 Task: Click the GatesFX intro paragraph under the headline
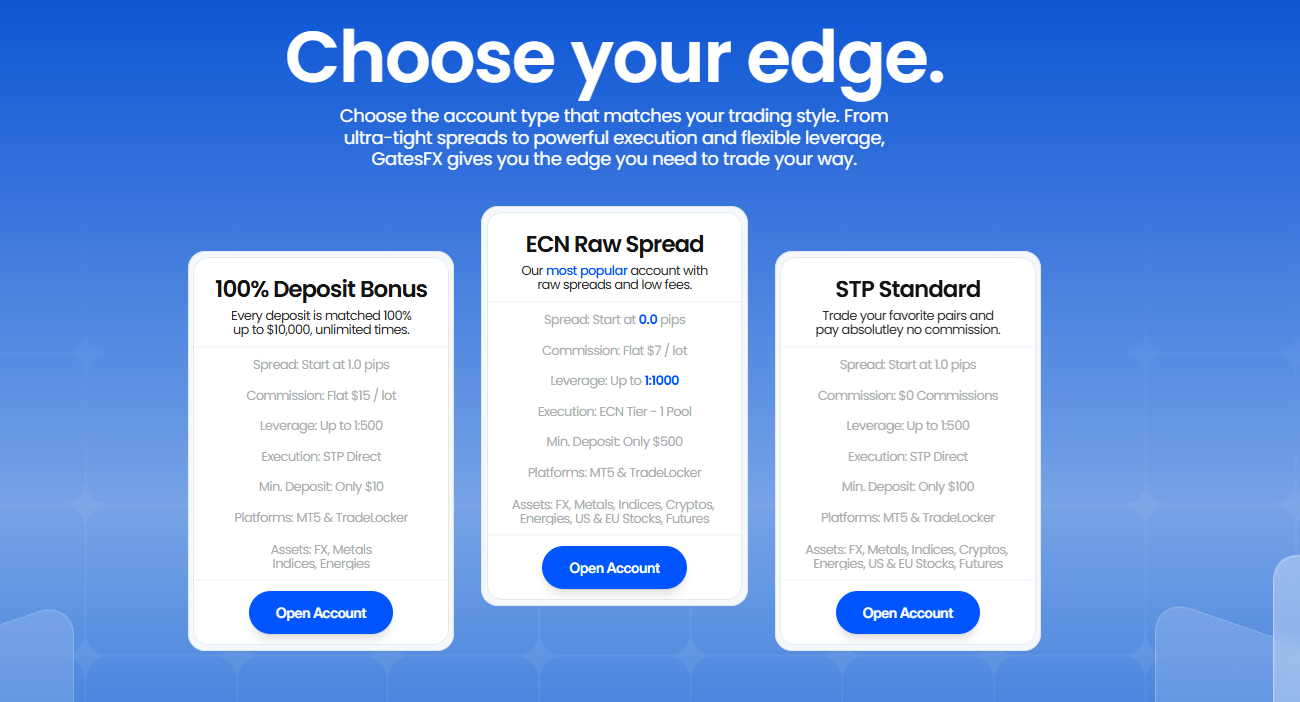pos(614,137)
